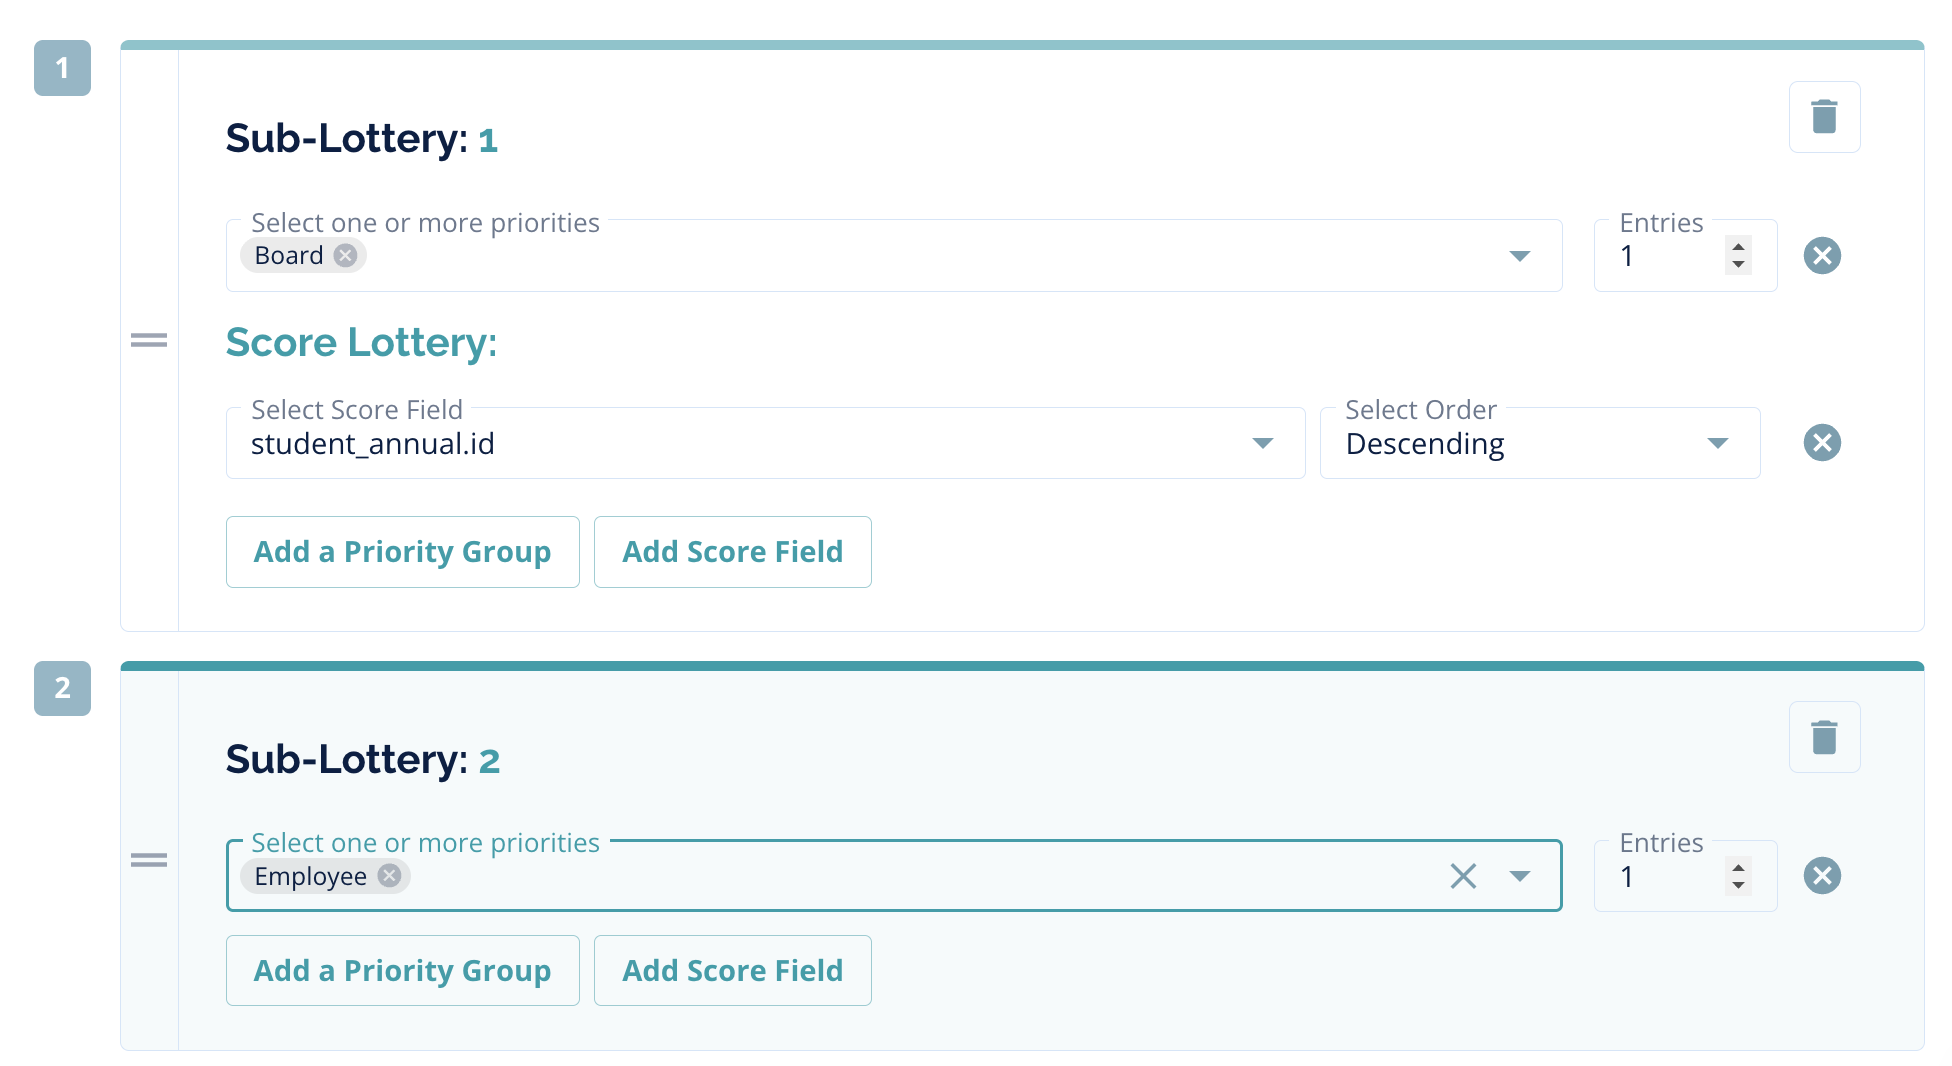Remove Board priority group row

coord(1822,256)
